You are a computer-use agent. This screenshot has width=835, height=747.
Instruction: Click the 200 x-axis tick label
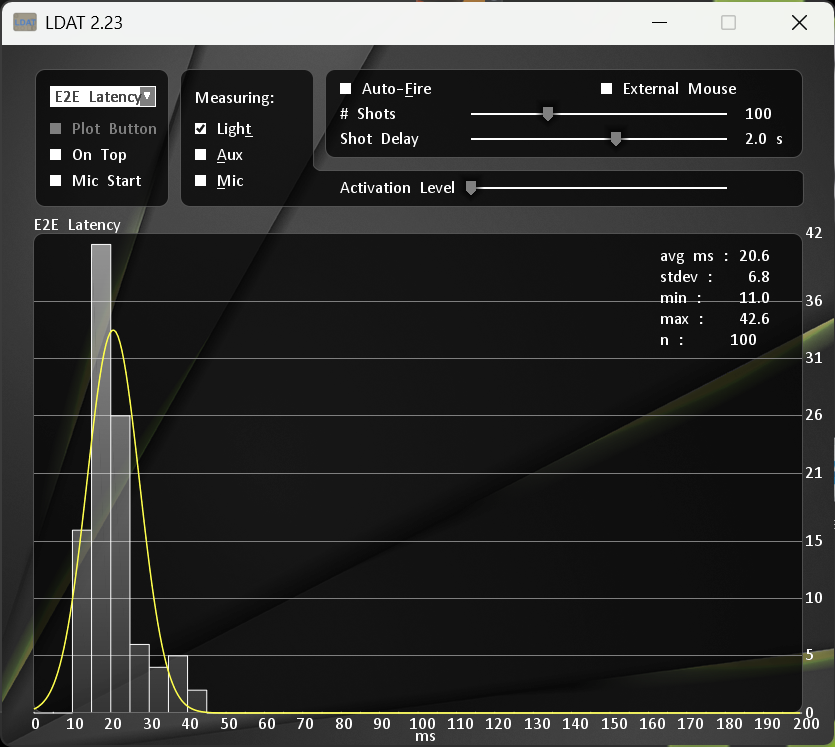tap(806, 724)
